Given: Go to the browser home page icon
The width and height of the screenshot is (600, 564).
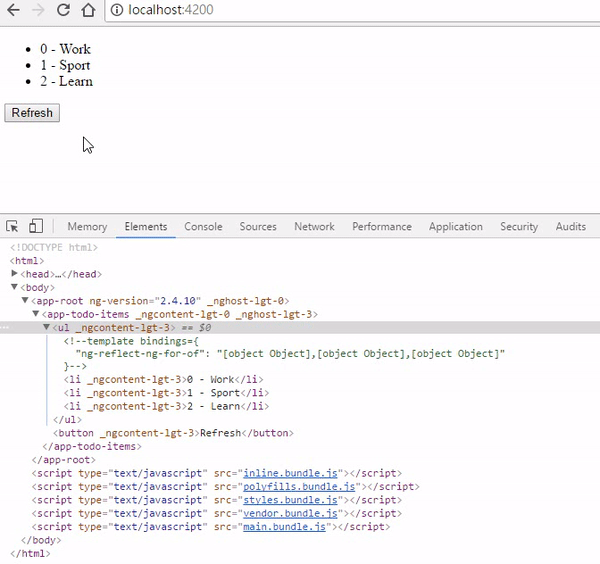Looking at the screenshot, I should tap(88, 10).
